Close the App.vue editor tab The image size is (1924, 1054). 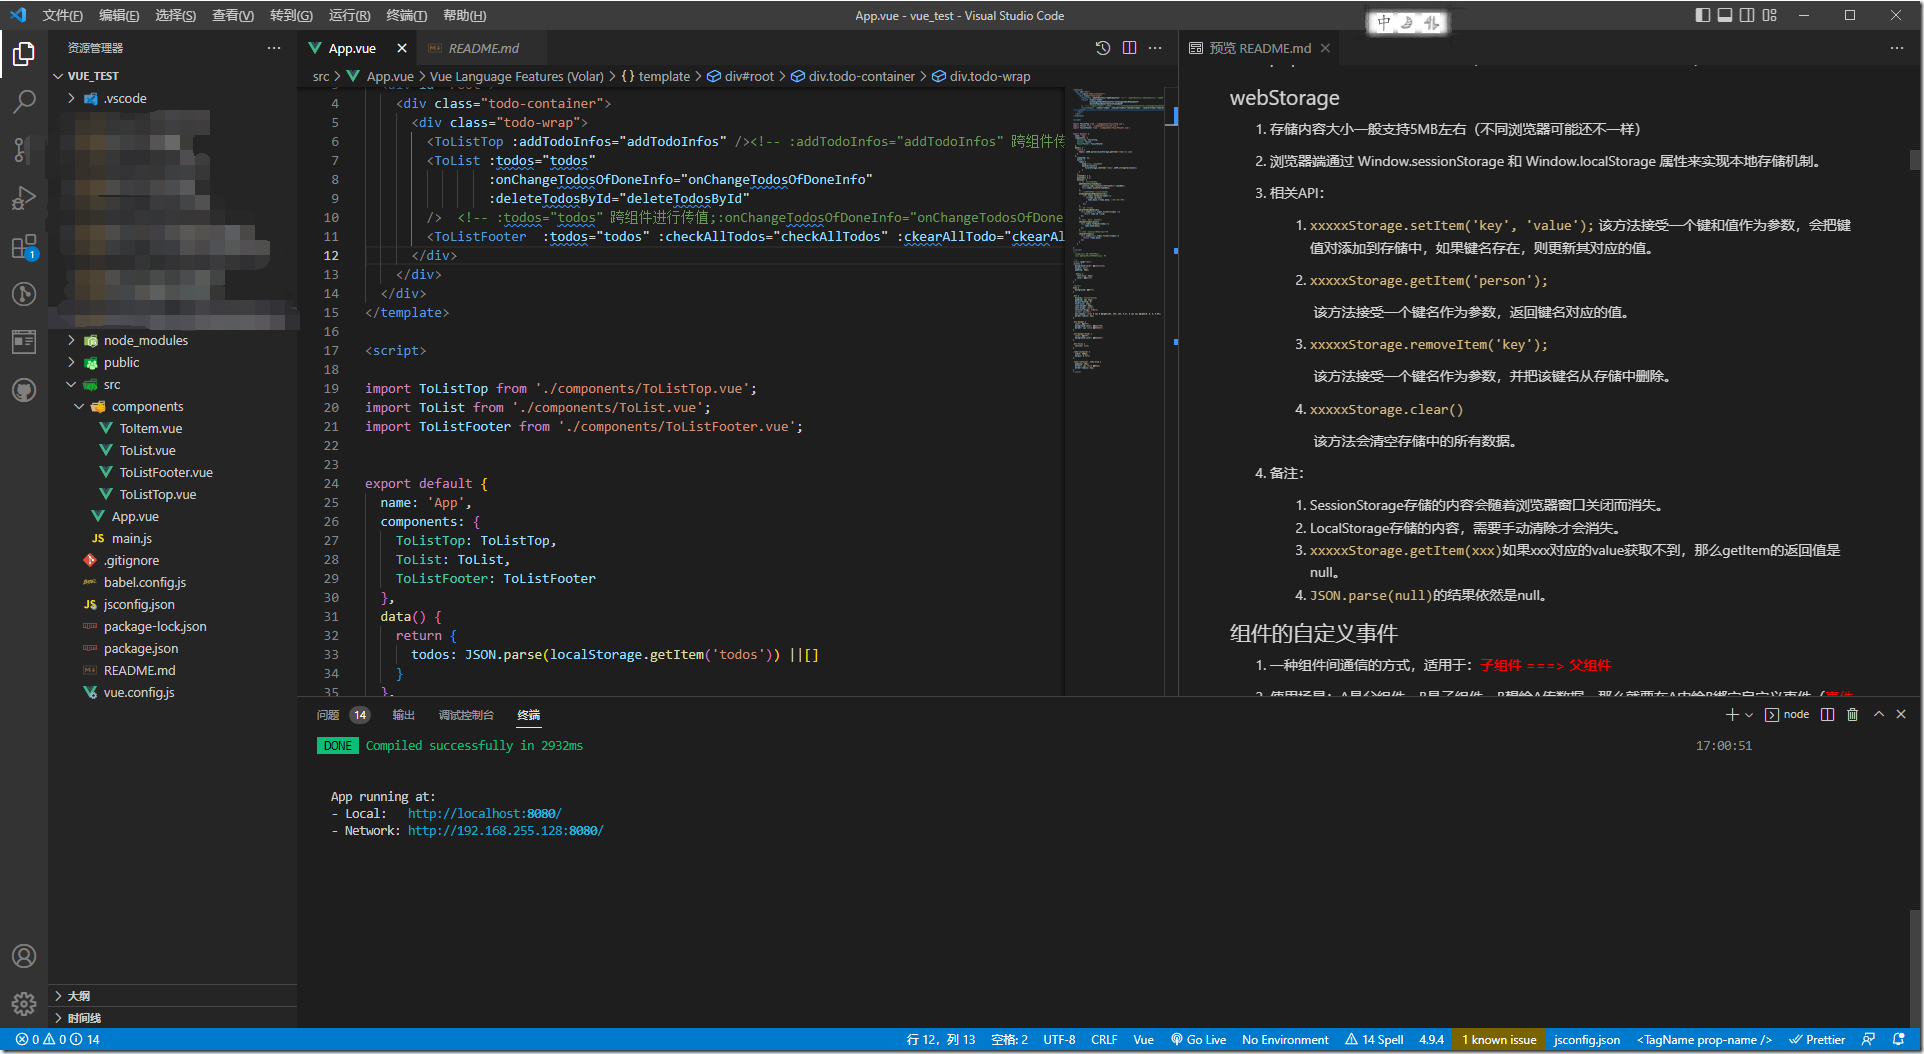click(x=402, y=48)
